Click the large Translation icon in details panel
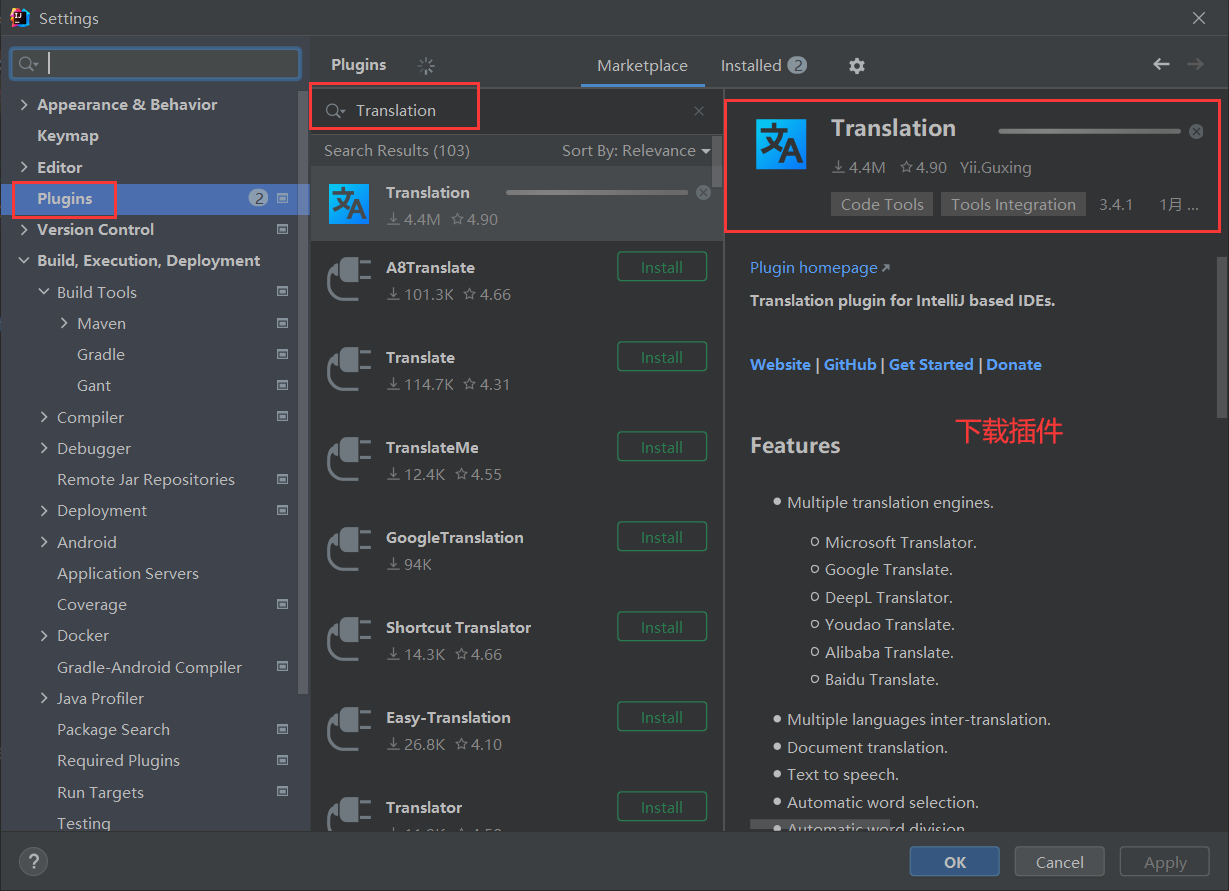Image resolution: width=1229 pixels, height=891 pixels. pos(781,144)
